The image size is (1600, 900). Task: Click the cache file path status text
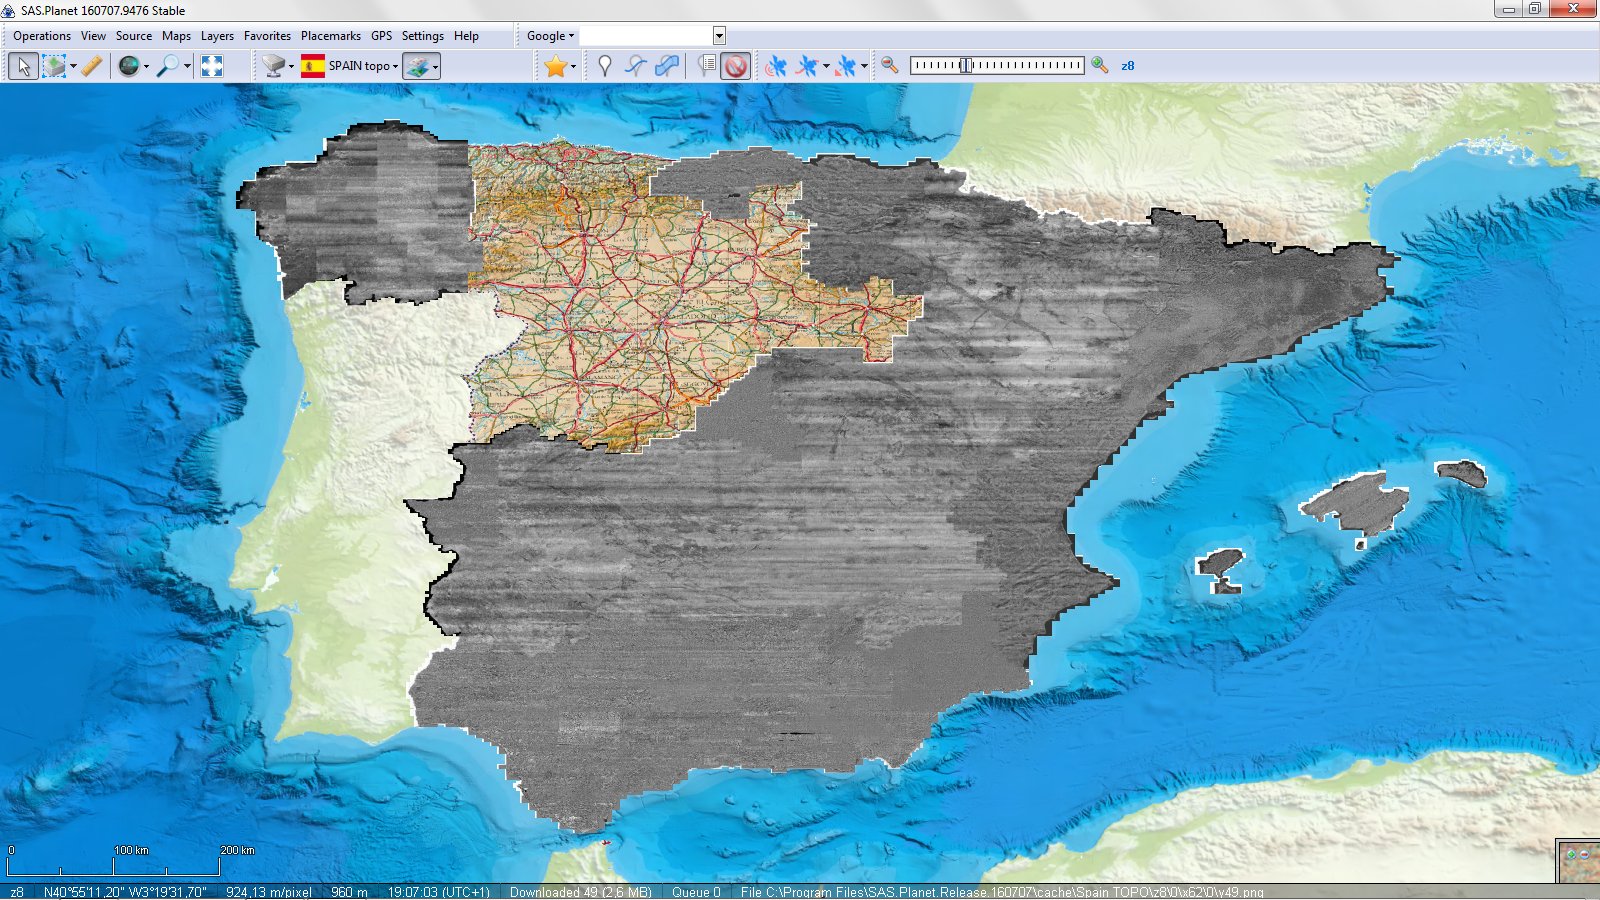pyautogui.click(x=1002, y=892)
